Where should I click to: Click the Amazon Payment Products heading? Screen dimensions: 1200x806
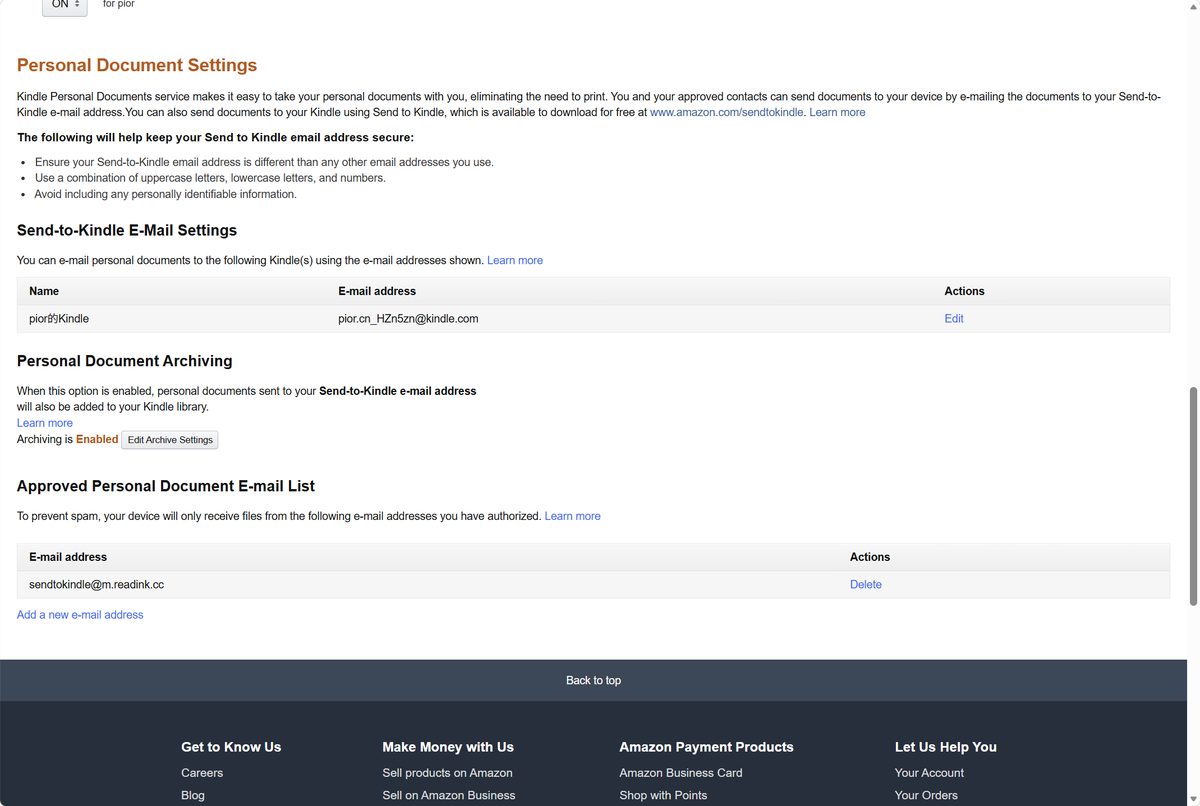706,747
